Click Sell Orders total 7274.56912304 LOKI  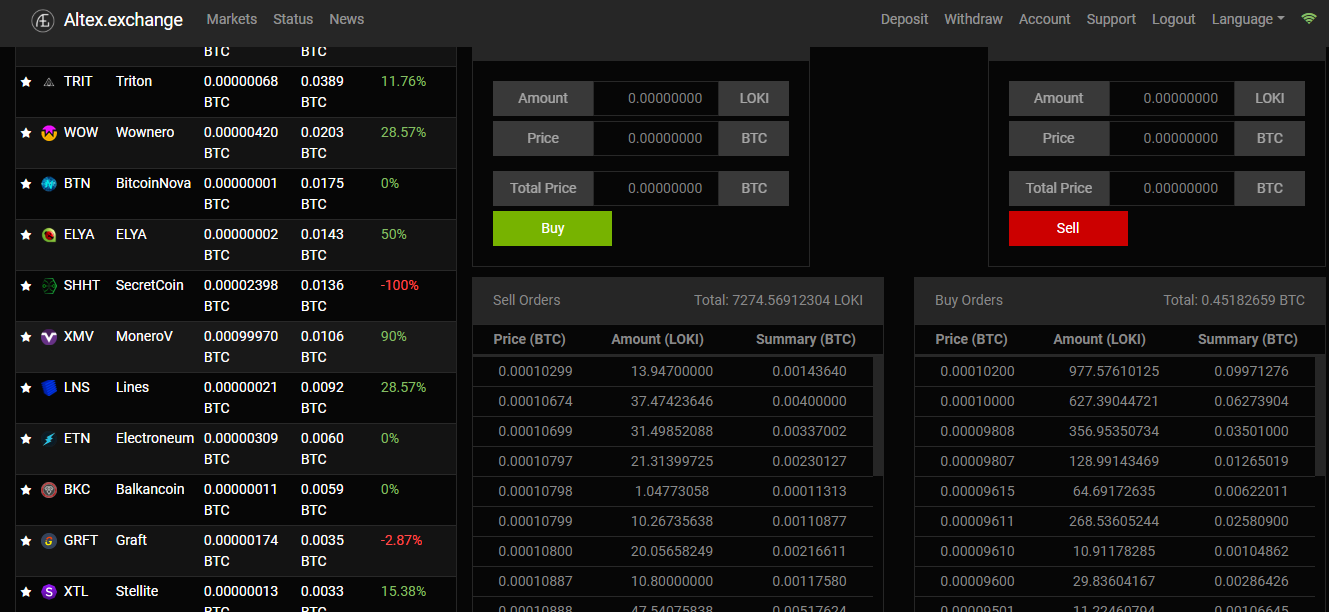pos(778,300)
